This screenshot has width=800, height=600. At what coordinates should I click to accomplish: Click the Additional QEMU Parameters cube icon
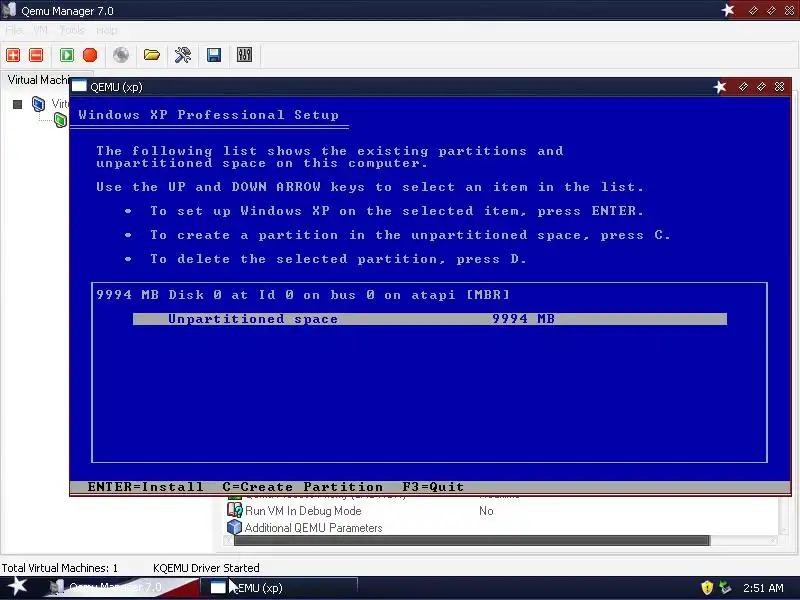pos(234,527)
